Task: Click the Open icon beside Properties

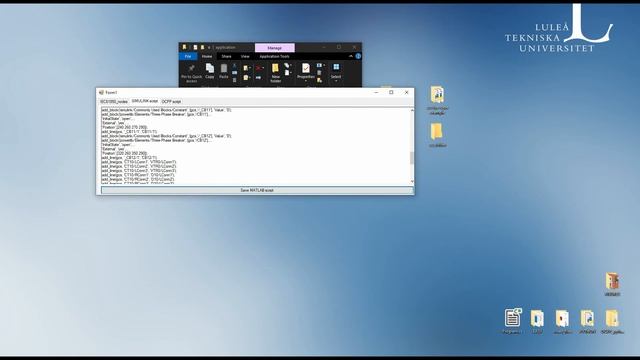Action: click(319, 65)
